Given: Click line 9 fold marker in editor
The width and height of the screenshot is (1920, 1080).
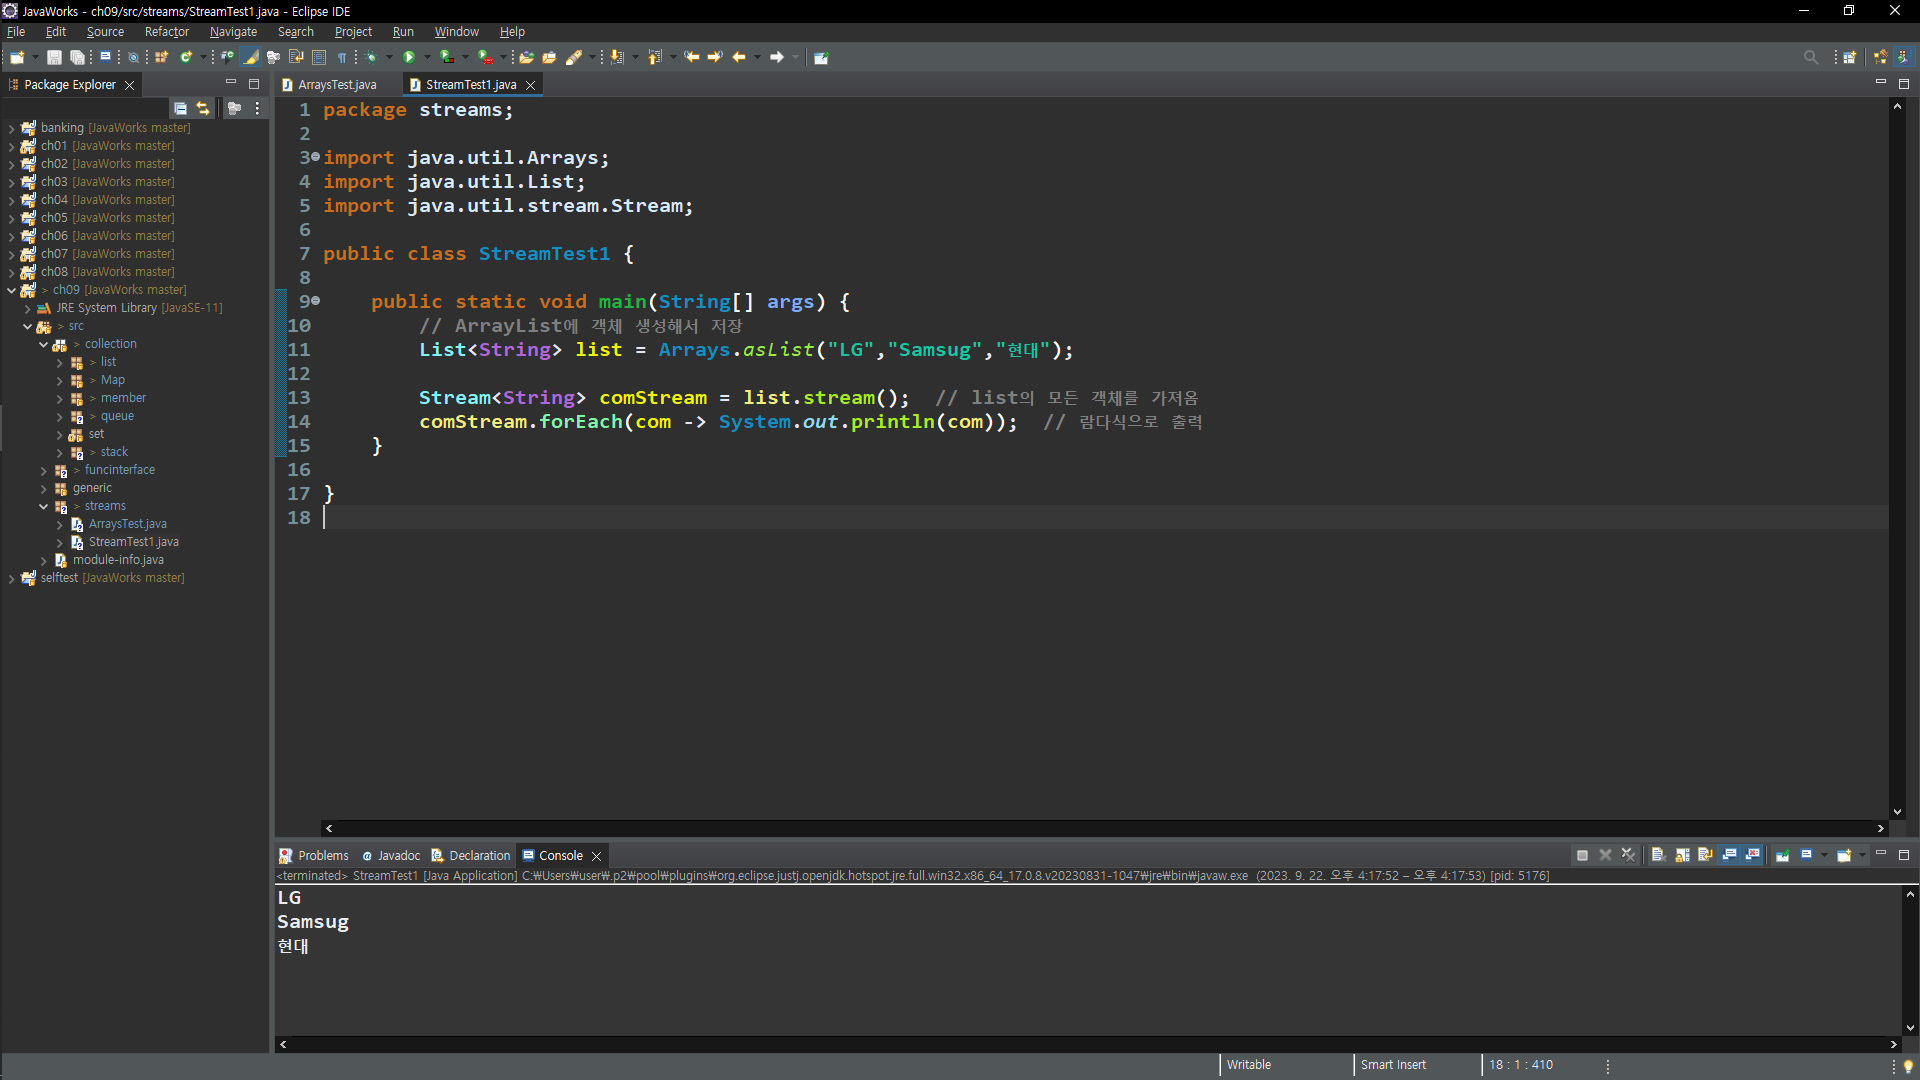Looking at the screenshot, I should coord(316,301).
